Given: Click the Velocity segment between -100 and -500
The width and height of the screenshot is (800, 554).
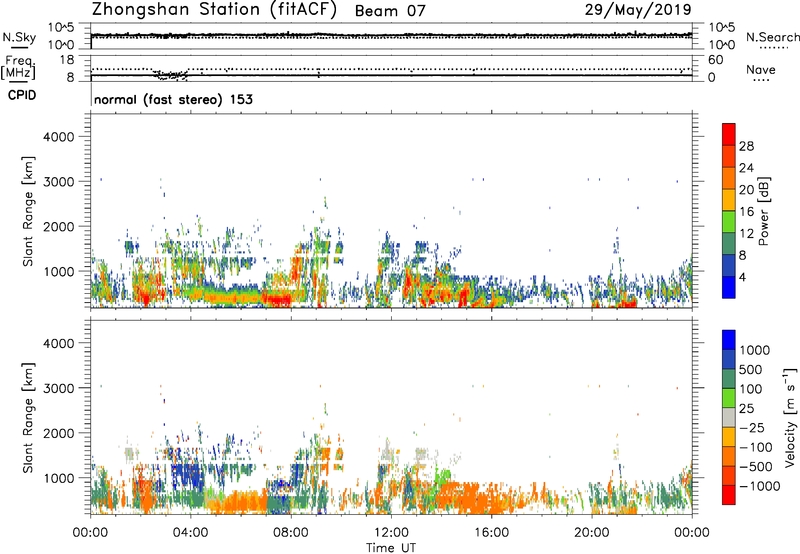Looking at the screenshot, I should (x=729, y=457).
